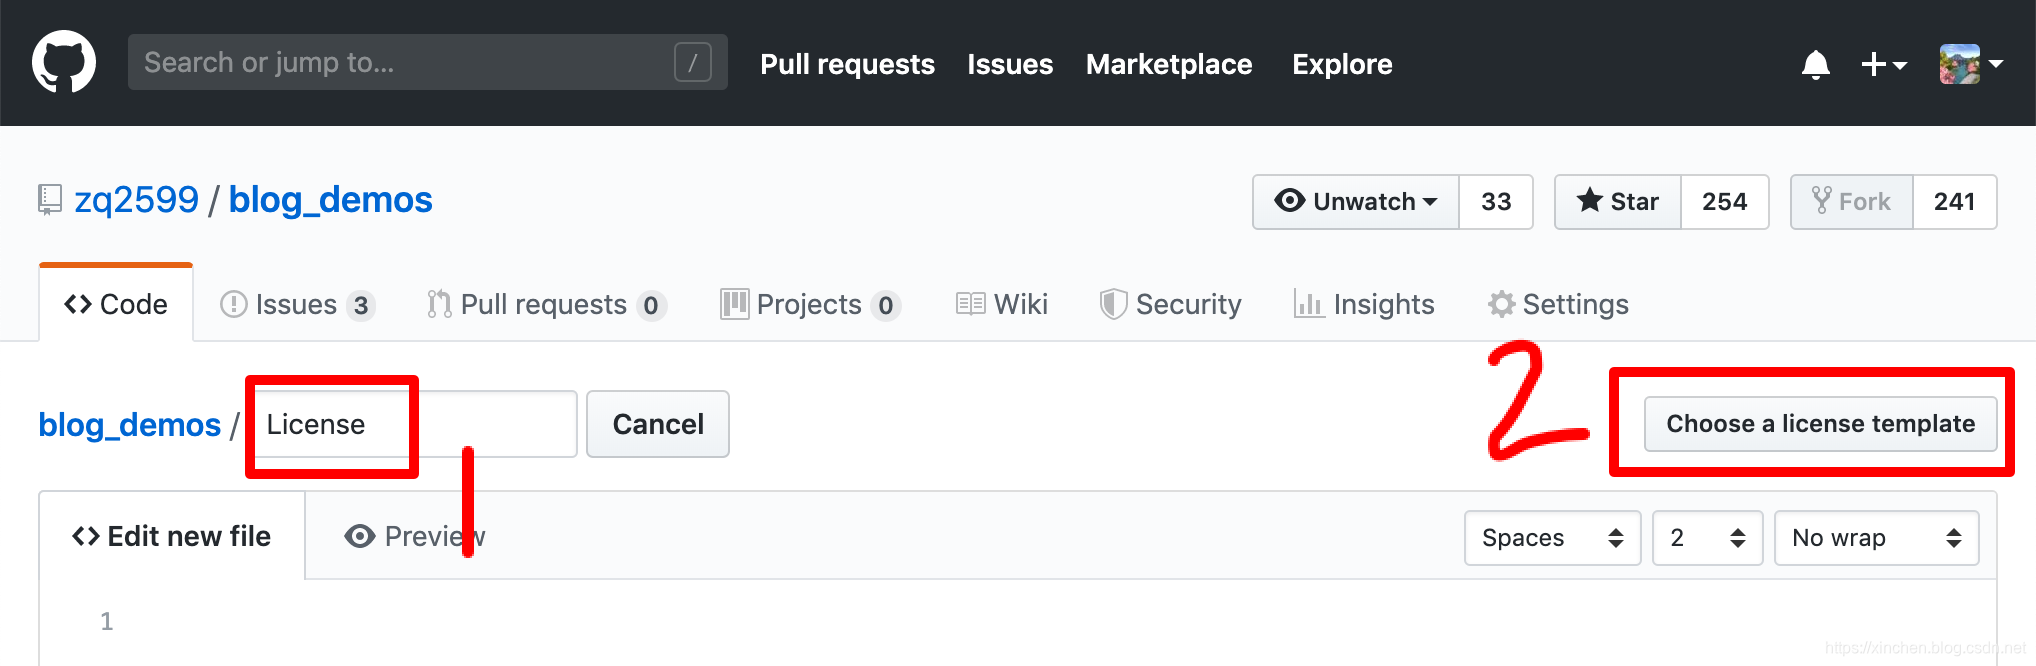Cancel the new file creation

pos(658,424)
